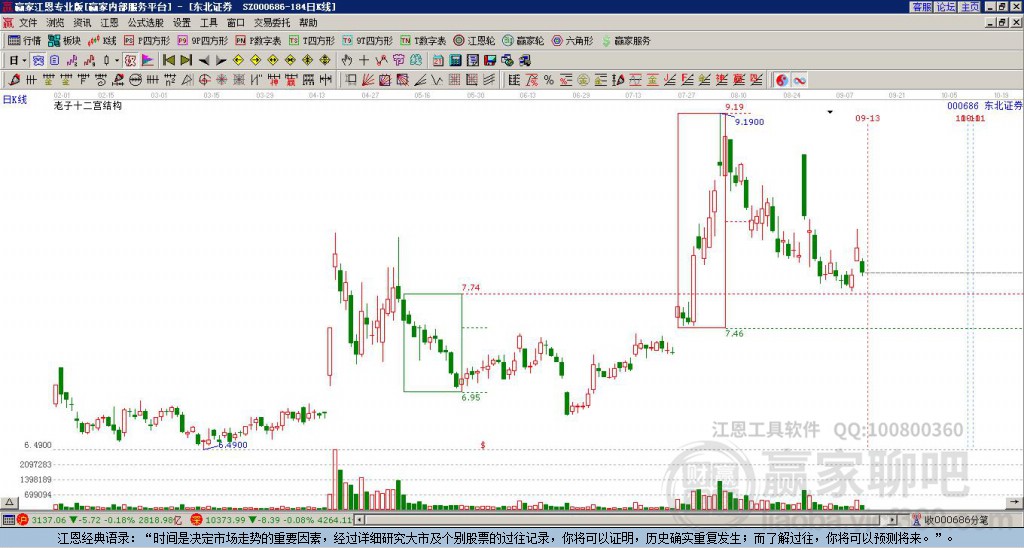Click the 09-13 date marker
Image resolution: width=1024 pixels, height=548 pixels.
(x=867, y=118)
